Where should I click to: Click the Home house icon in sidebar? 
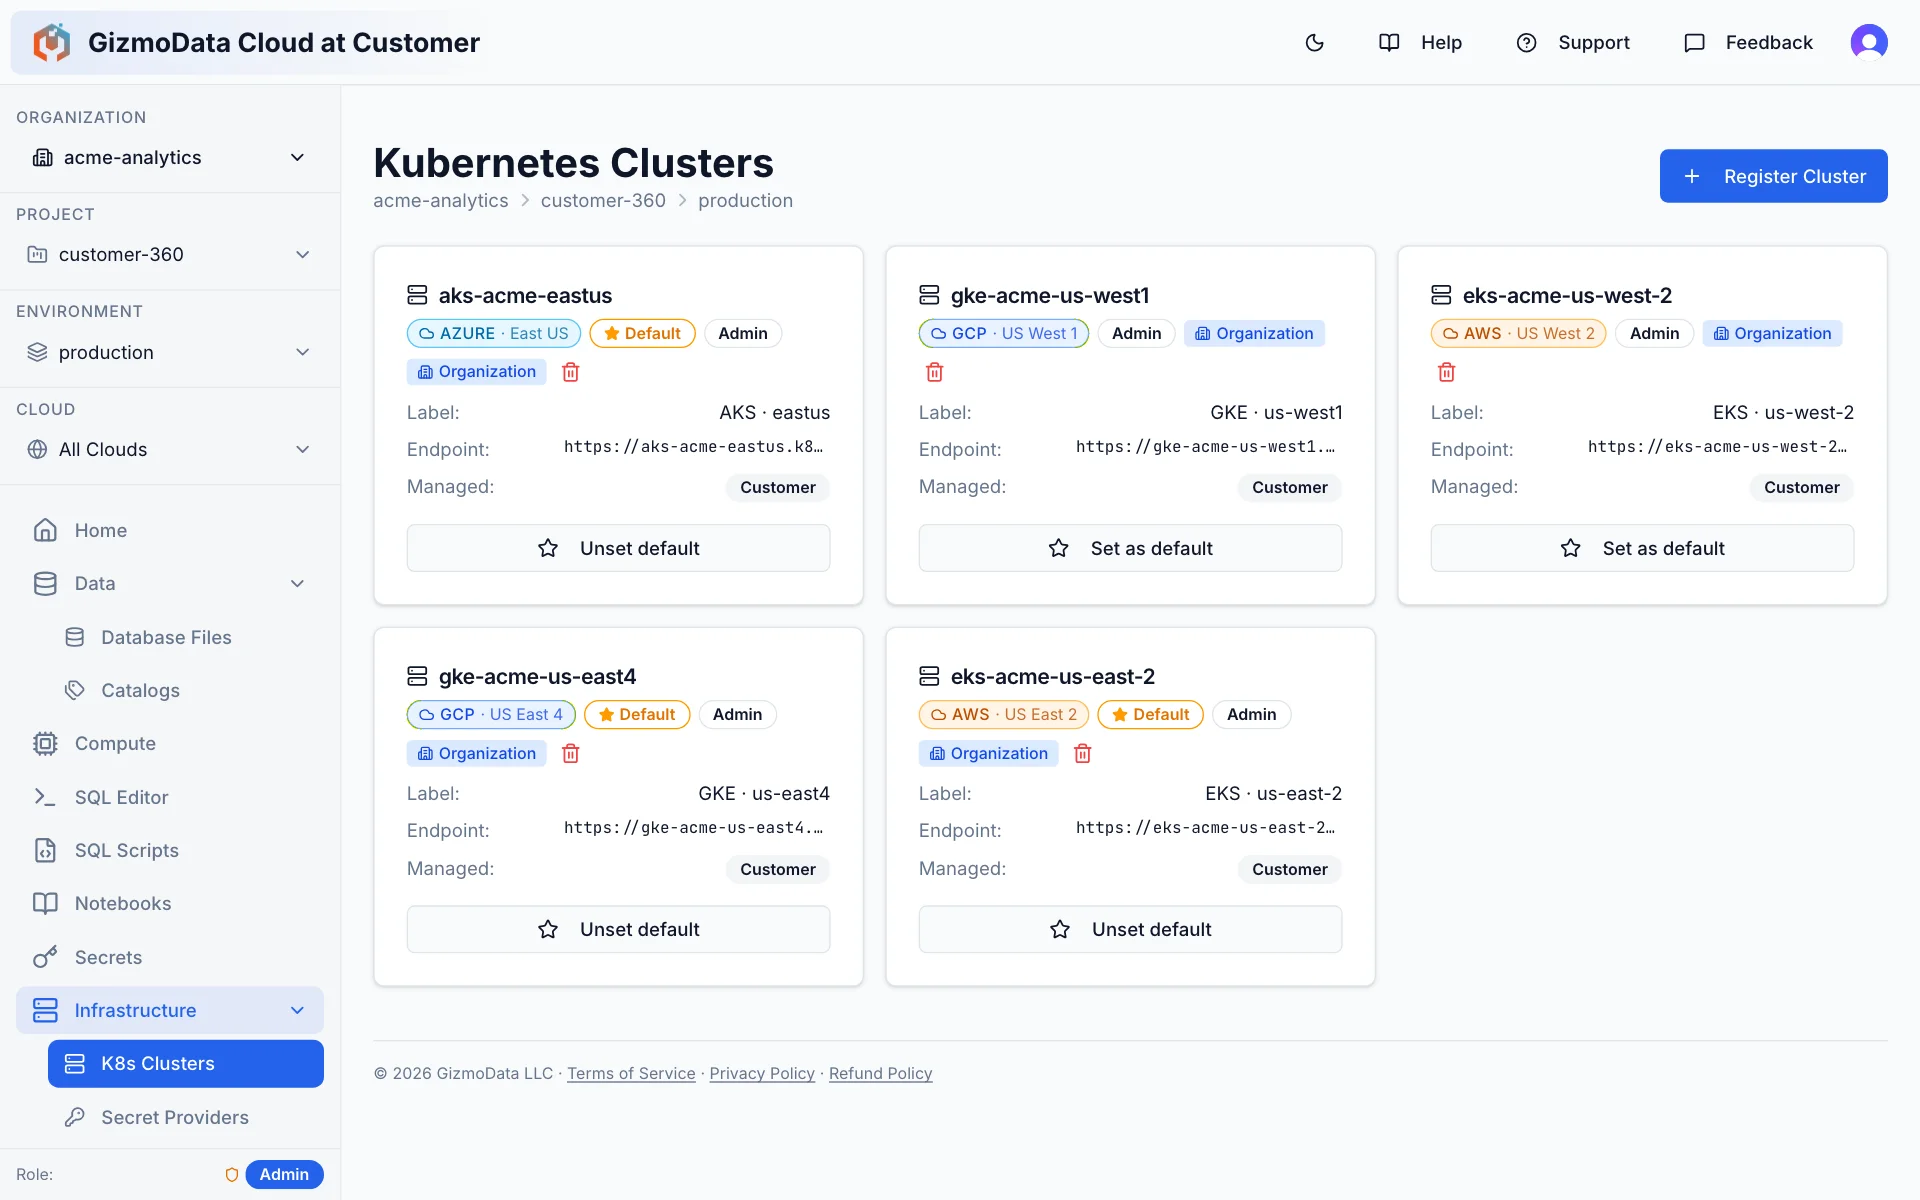pos(45,530)
